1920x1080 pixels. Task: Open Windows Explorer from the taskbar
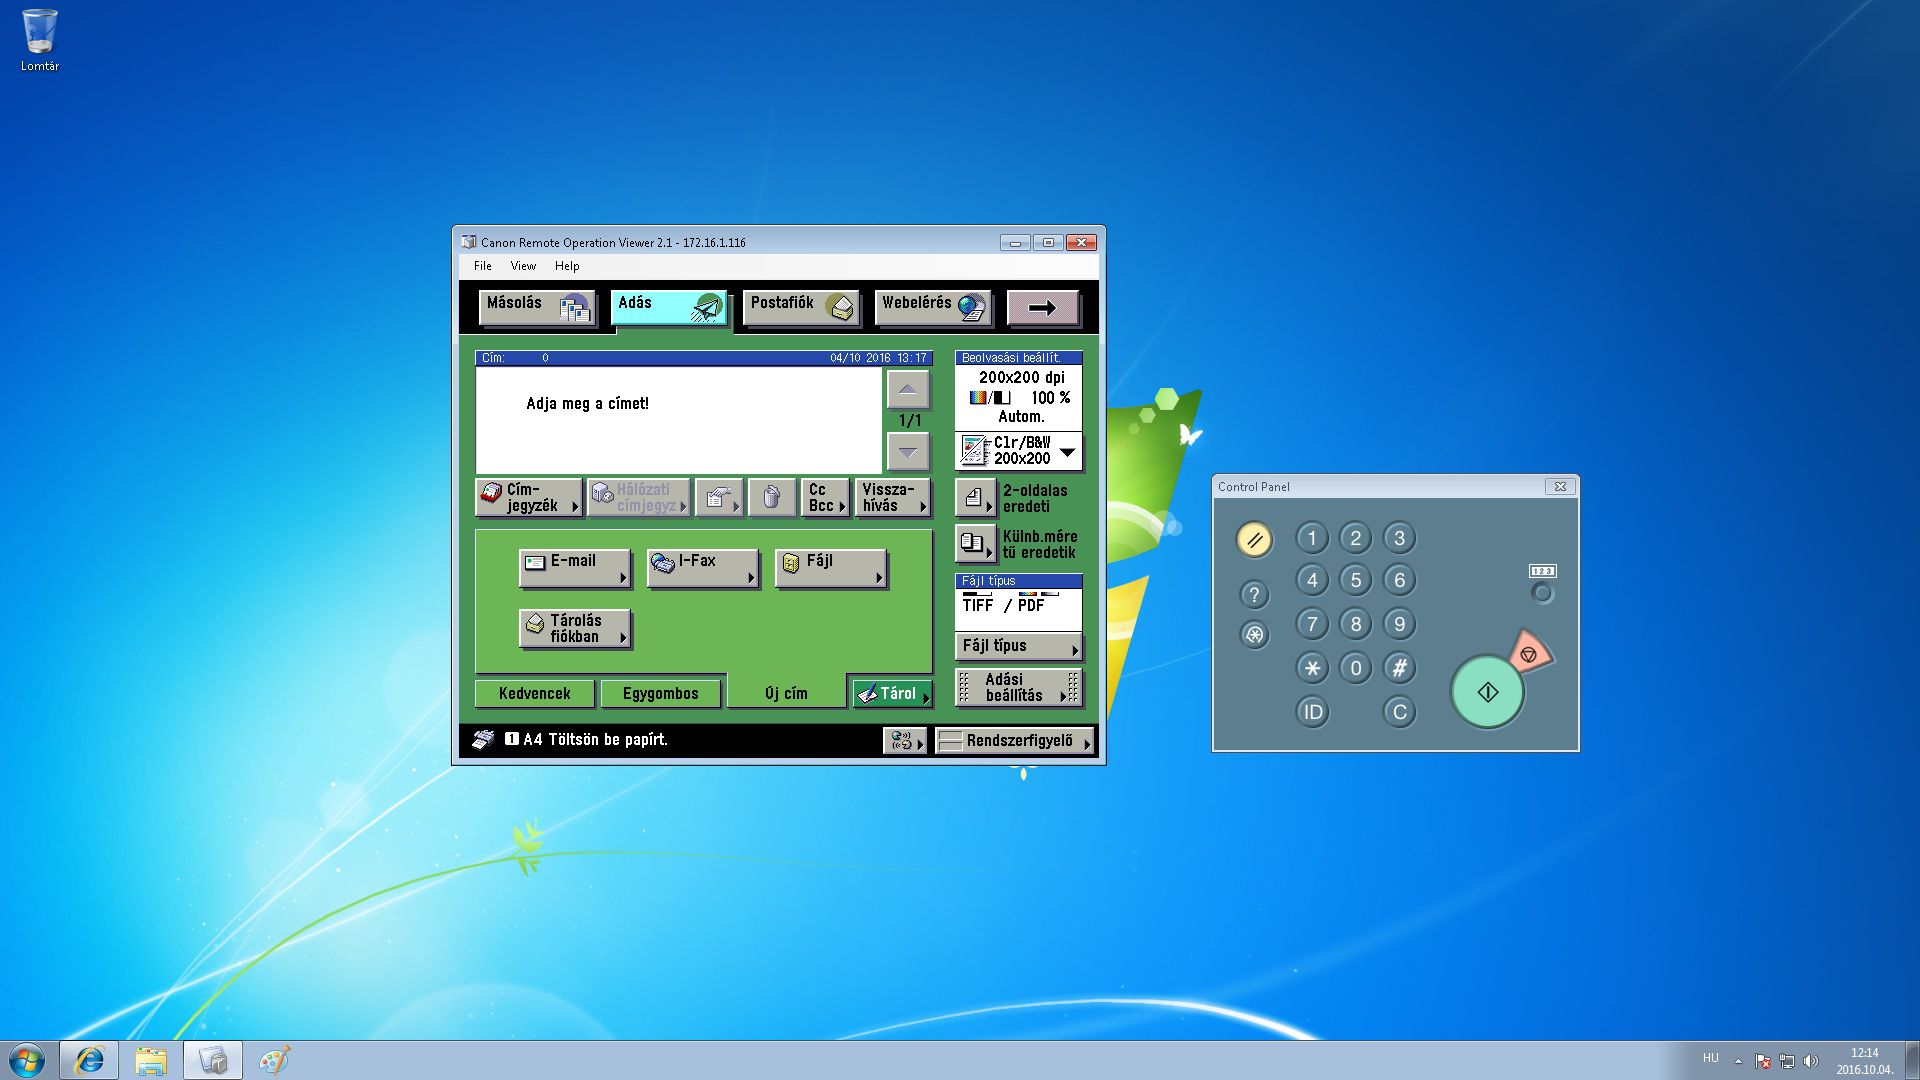151,1060
